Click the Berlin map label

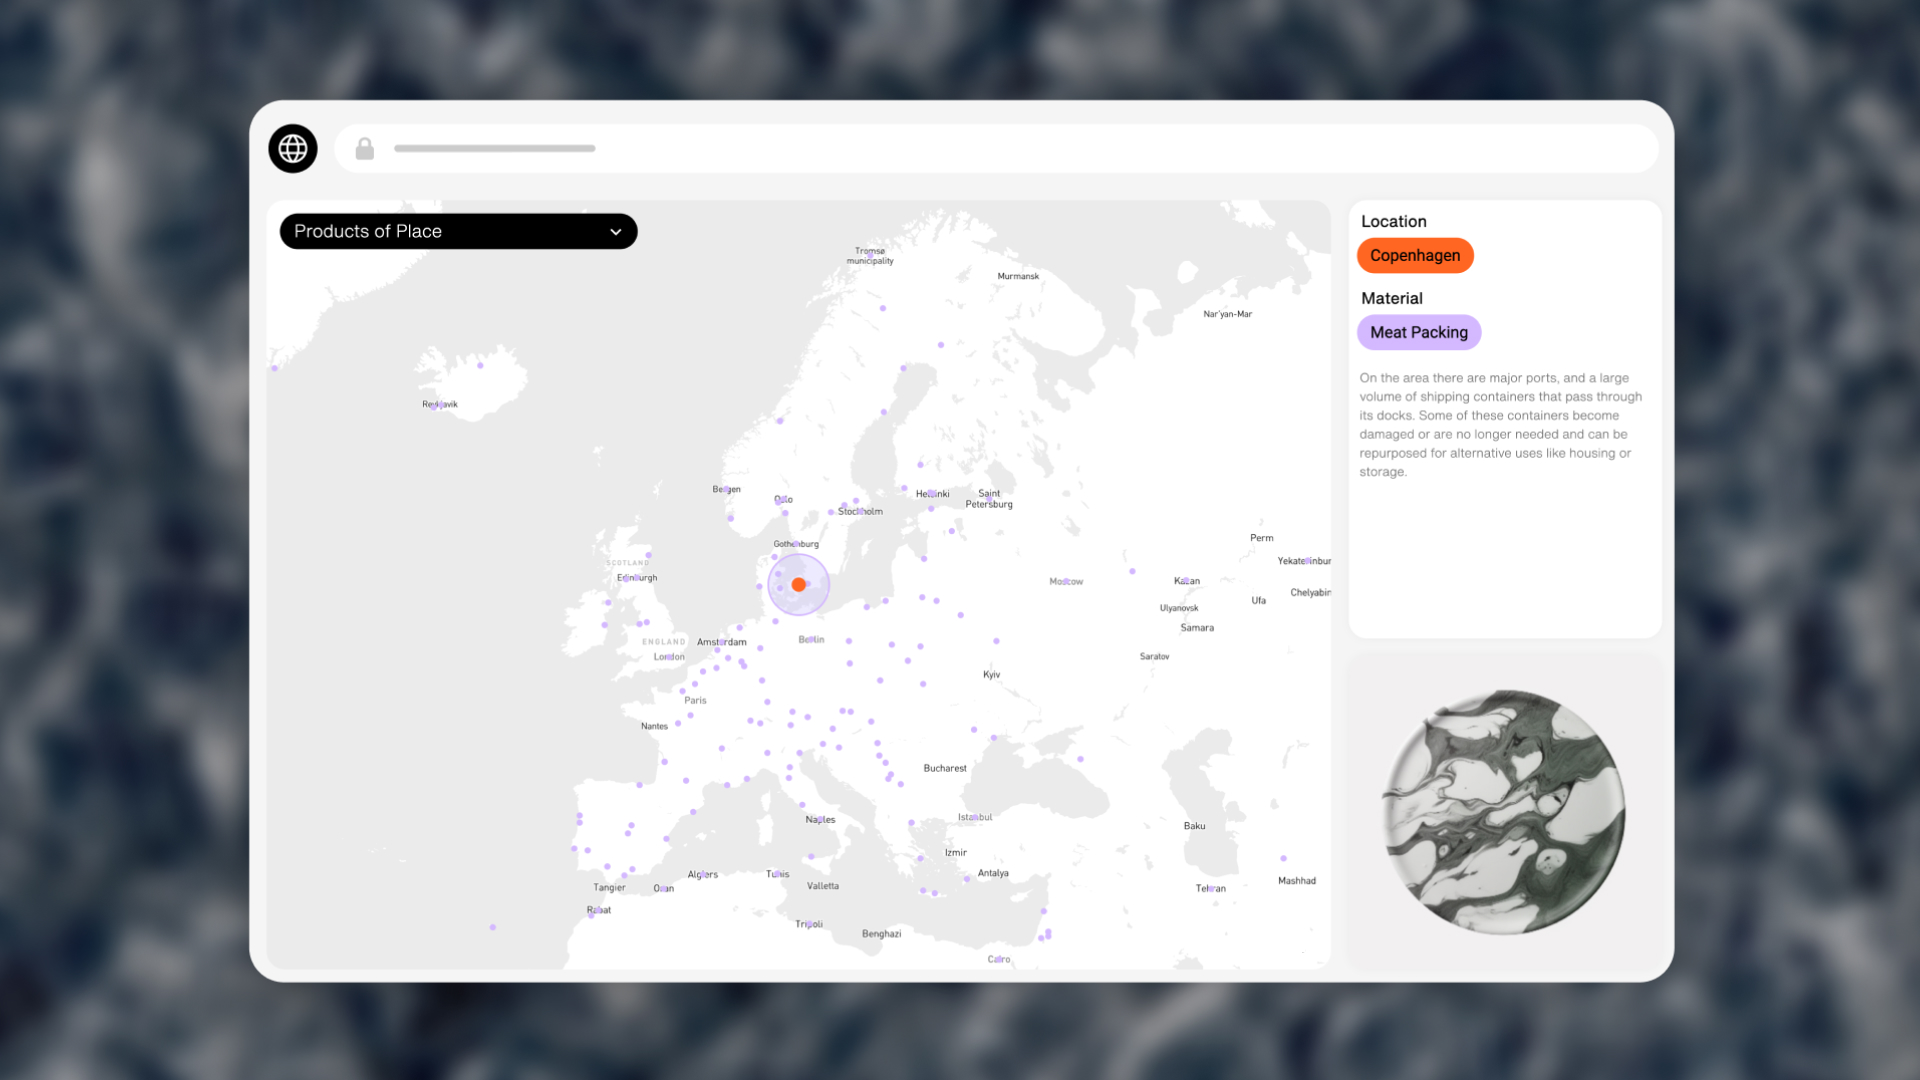pyautogui.click(x=811, y=639)
